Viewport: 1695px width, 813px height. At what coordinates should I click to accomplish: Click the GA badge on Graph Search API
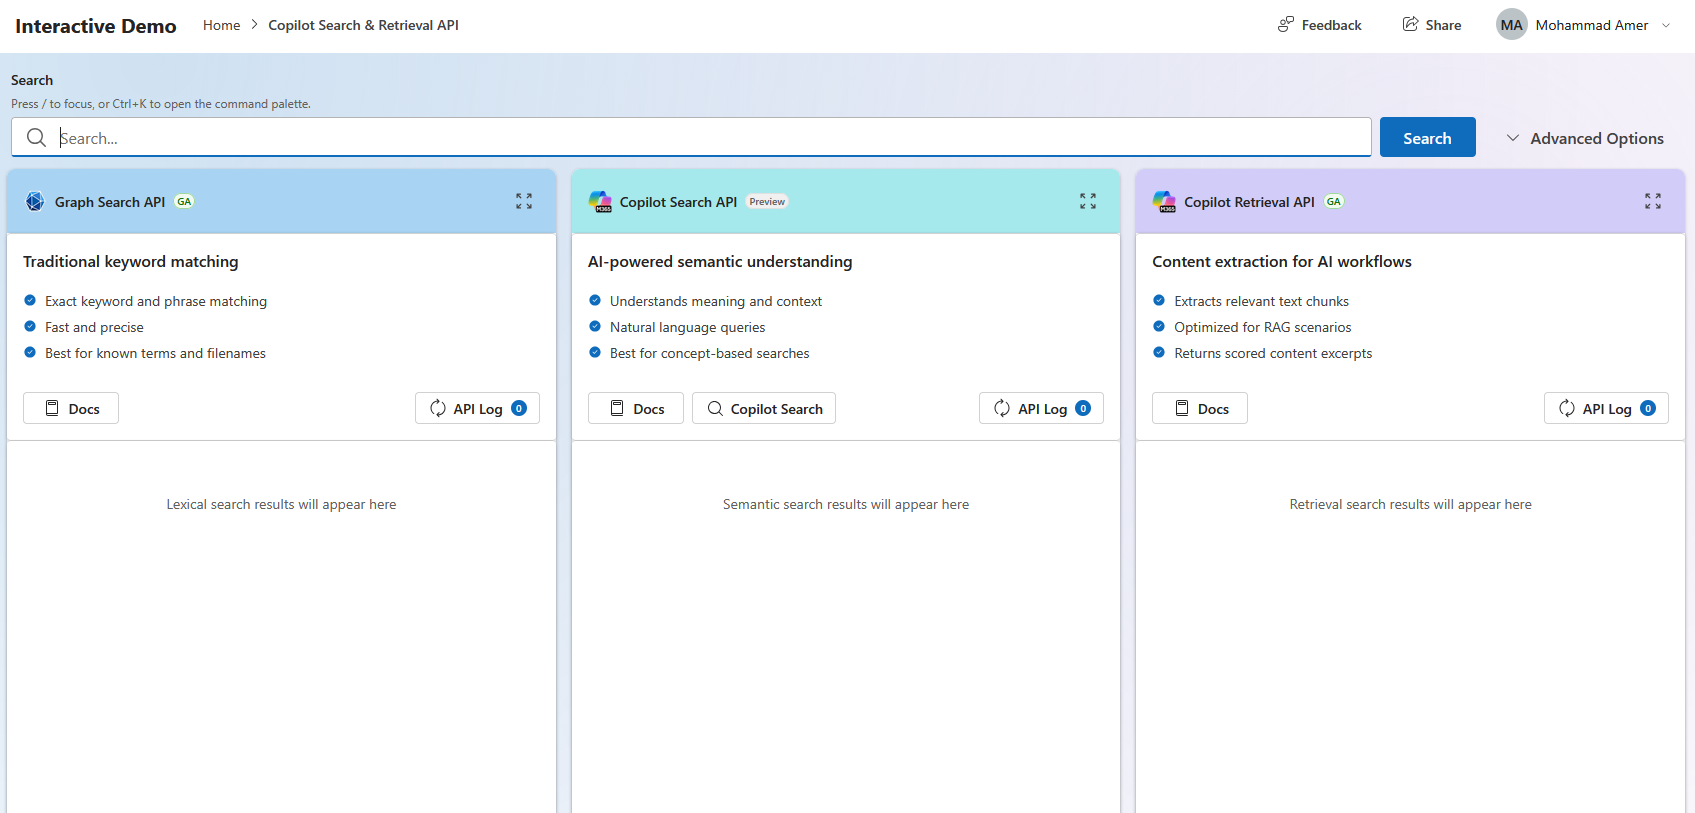pyautogui.click(x=184, y=202)
